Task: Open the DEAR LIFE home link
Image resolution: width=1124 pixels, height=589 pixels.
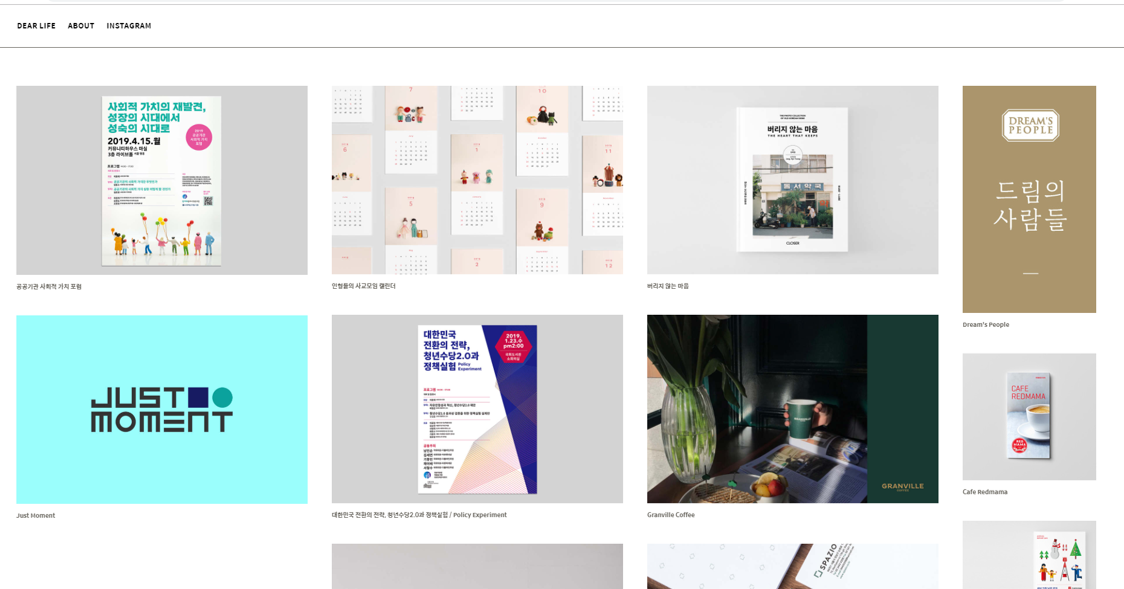Action: [x=37, y=26]
